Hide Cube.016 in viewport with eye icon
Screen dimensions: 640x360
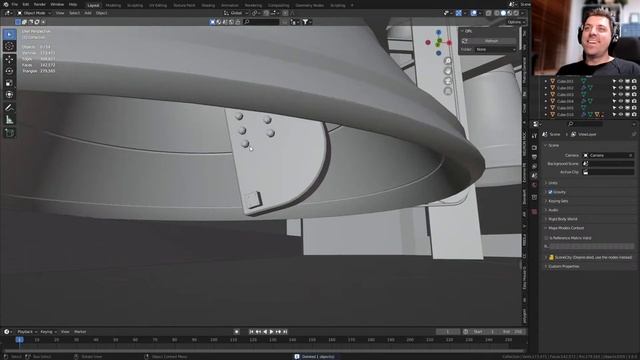(621, 115)
